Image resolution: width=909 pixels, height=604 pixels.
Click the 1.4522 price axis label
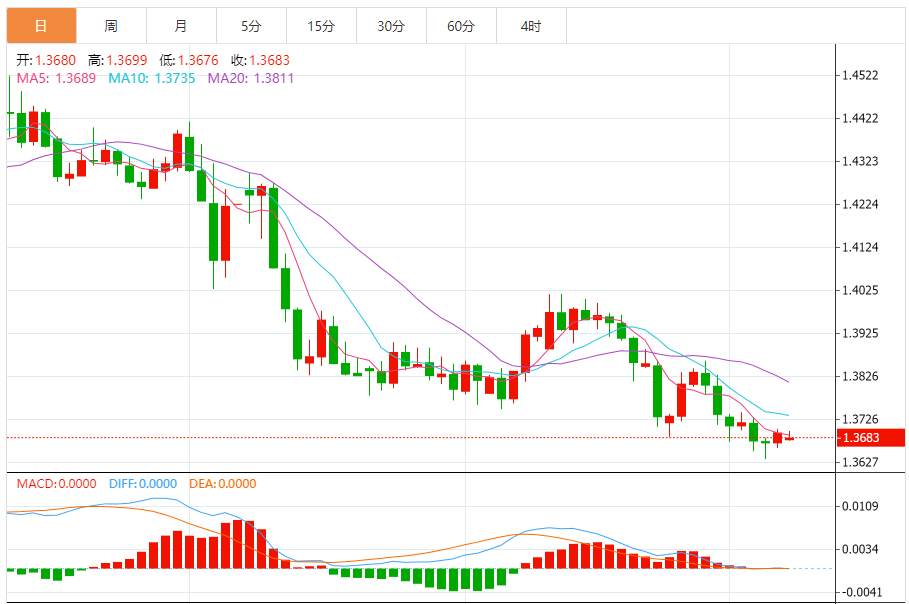click(860, 75)
